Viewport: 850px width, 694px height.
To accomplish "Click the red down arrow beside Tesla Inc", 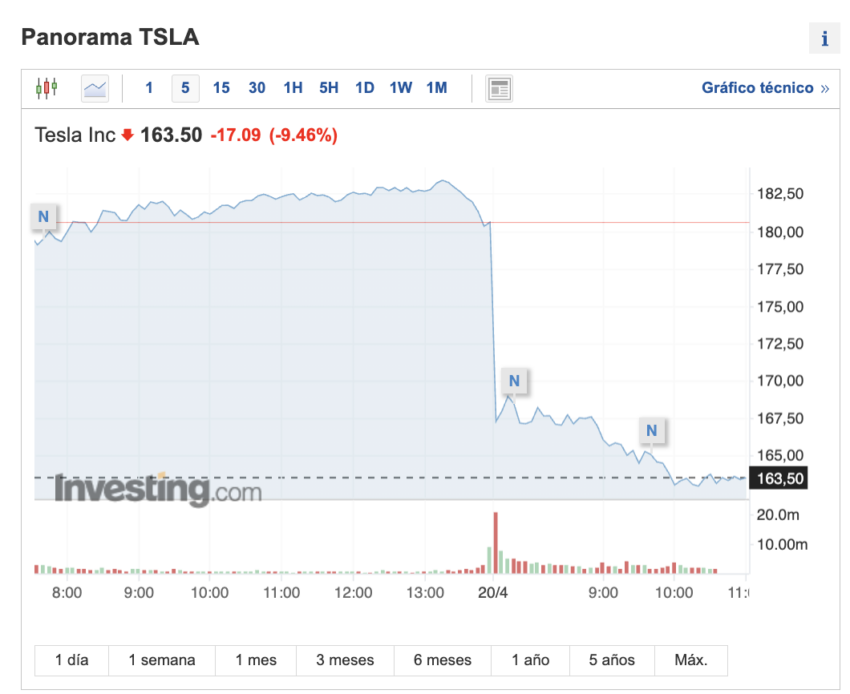I will tap(127, 135).
